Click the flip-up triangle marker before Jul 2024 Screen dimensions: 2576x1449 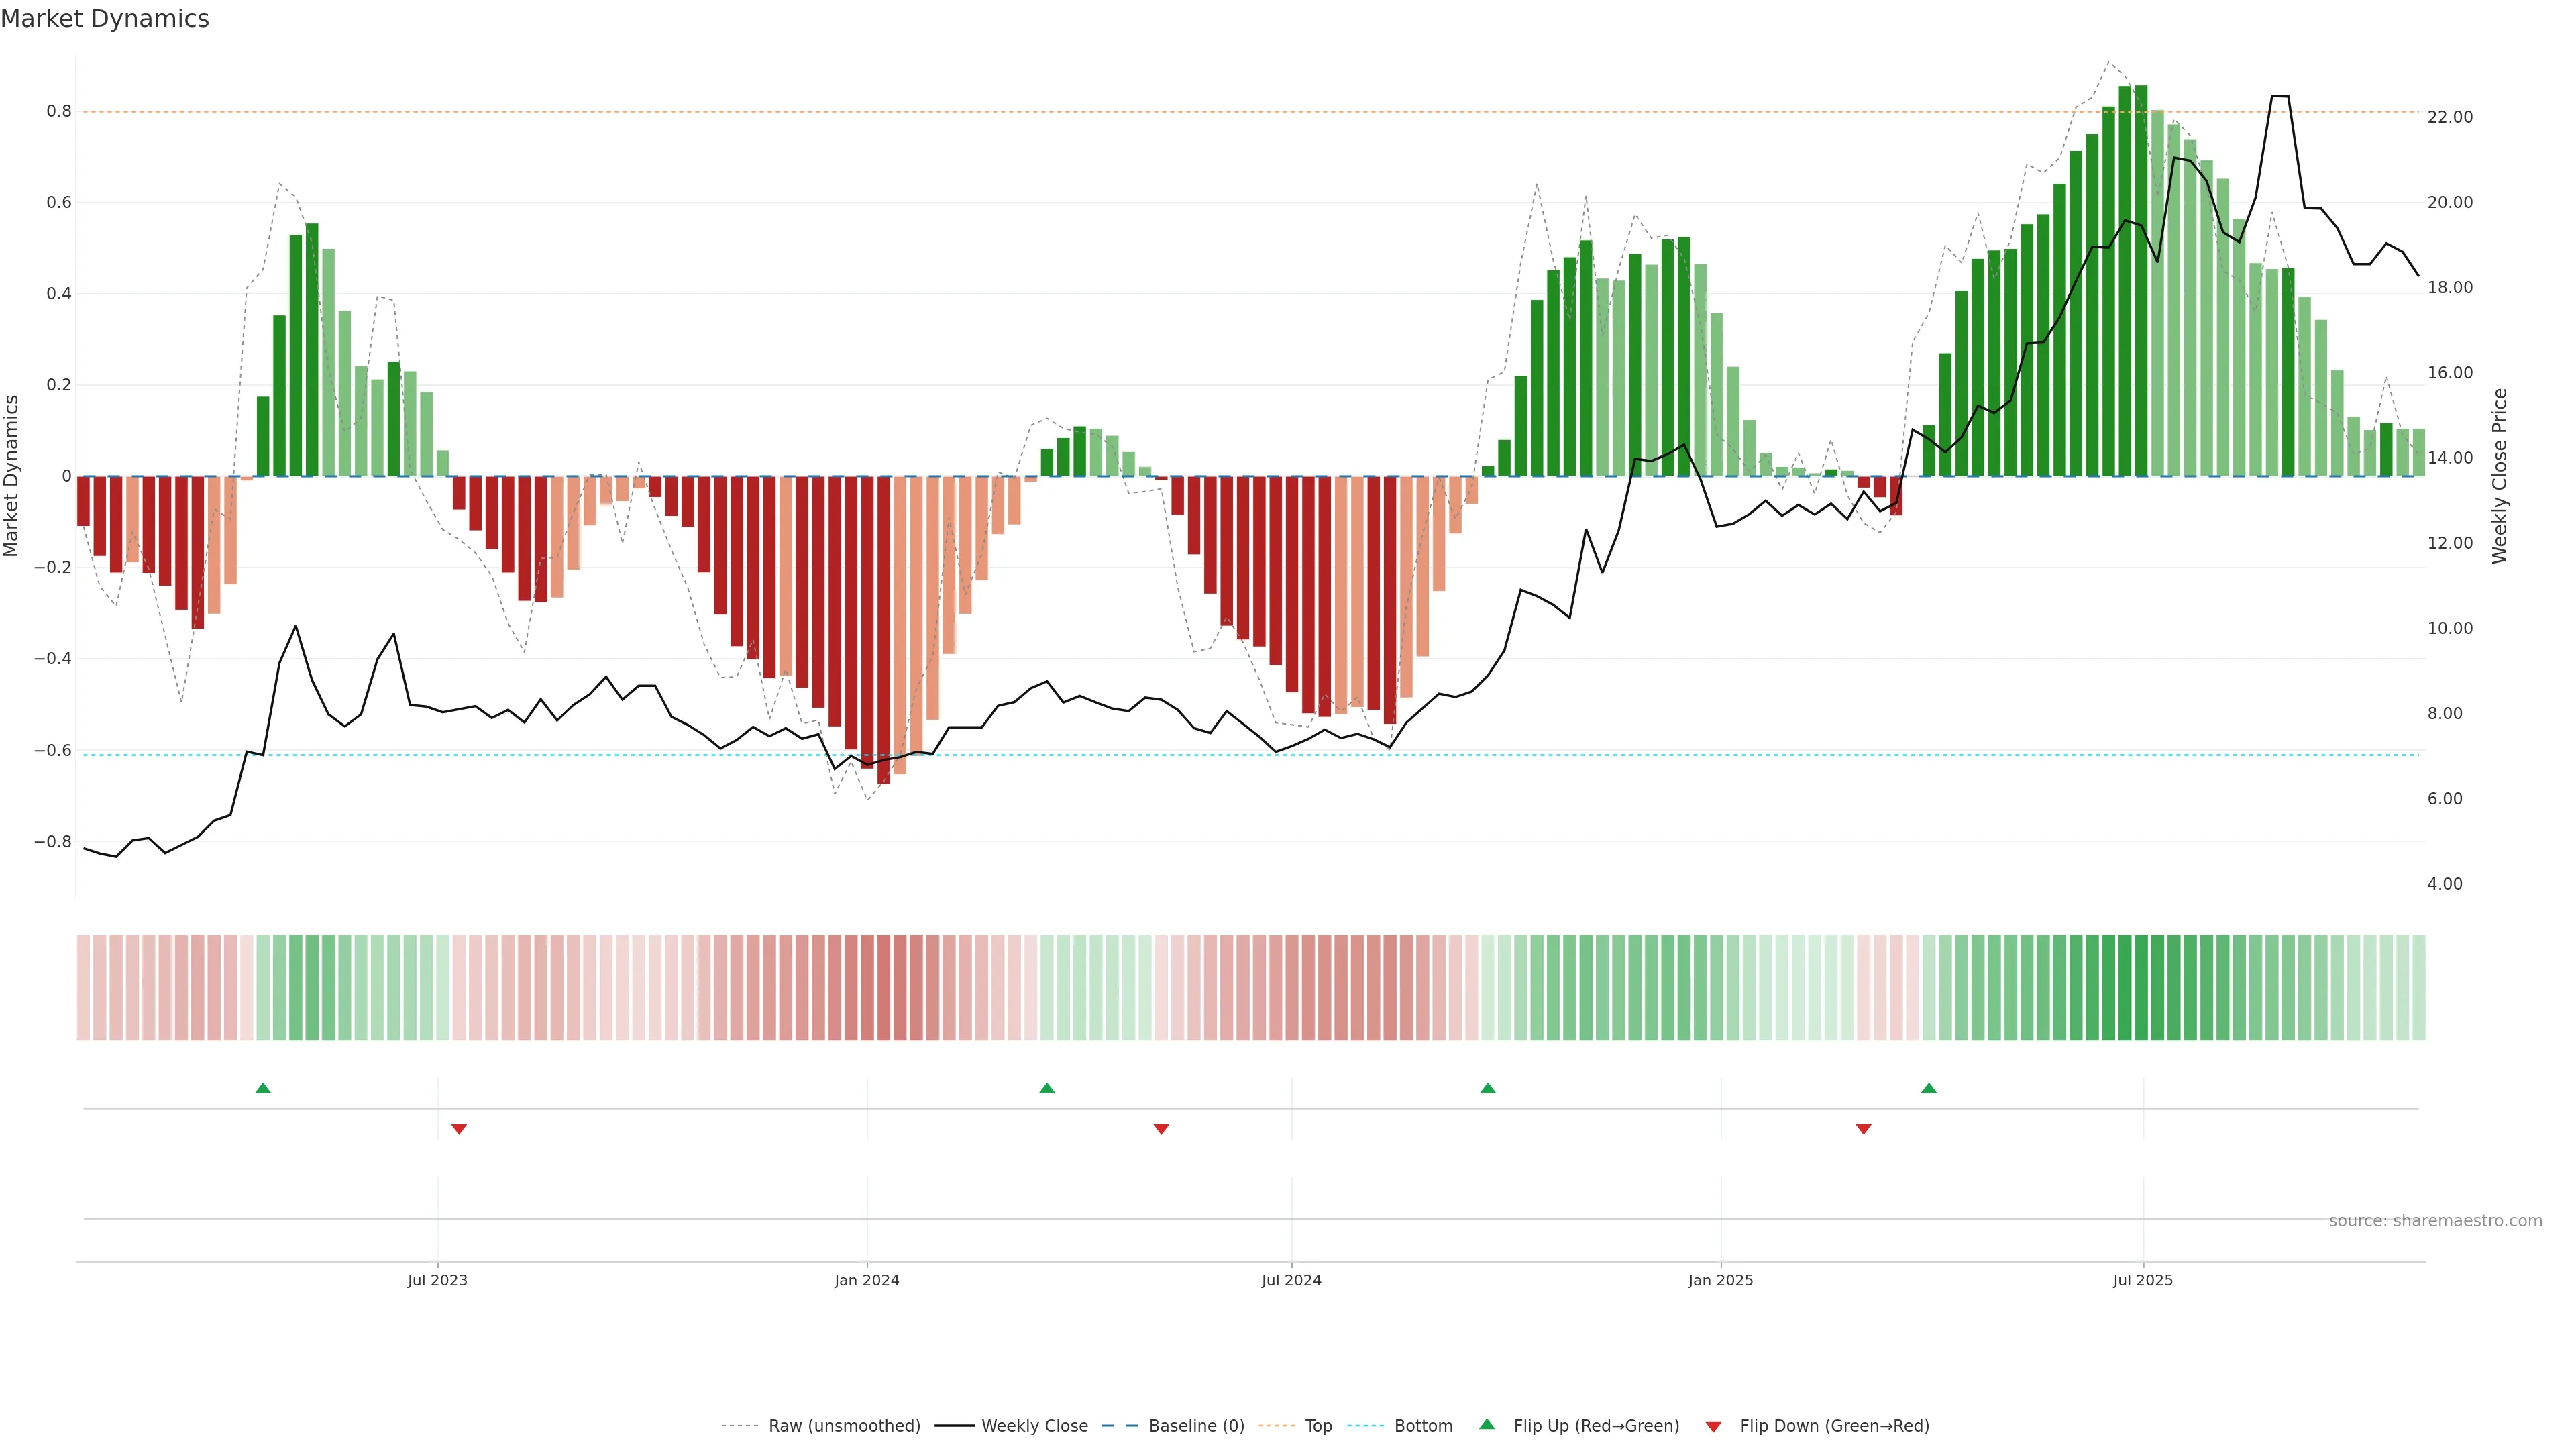[1047, 1088]
